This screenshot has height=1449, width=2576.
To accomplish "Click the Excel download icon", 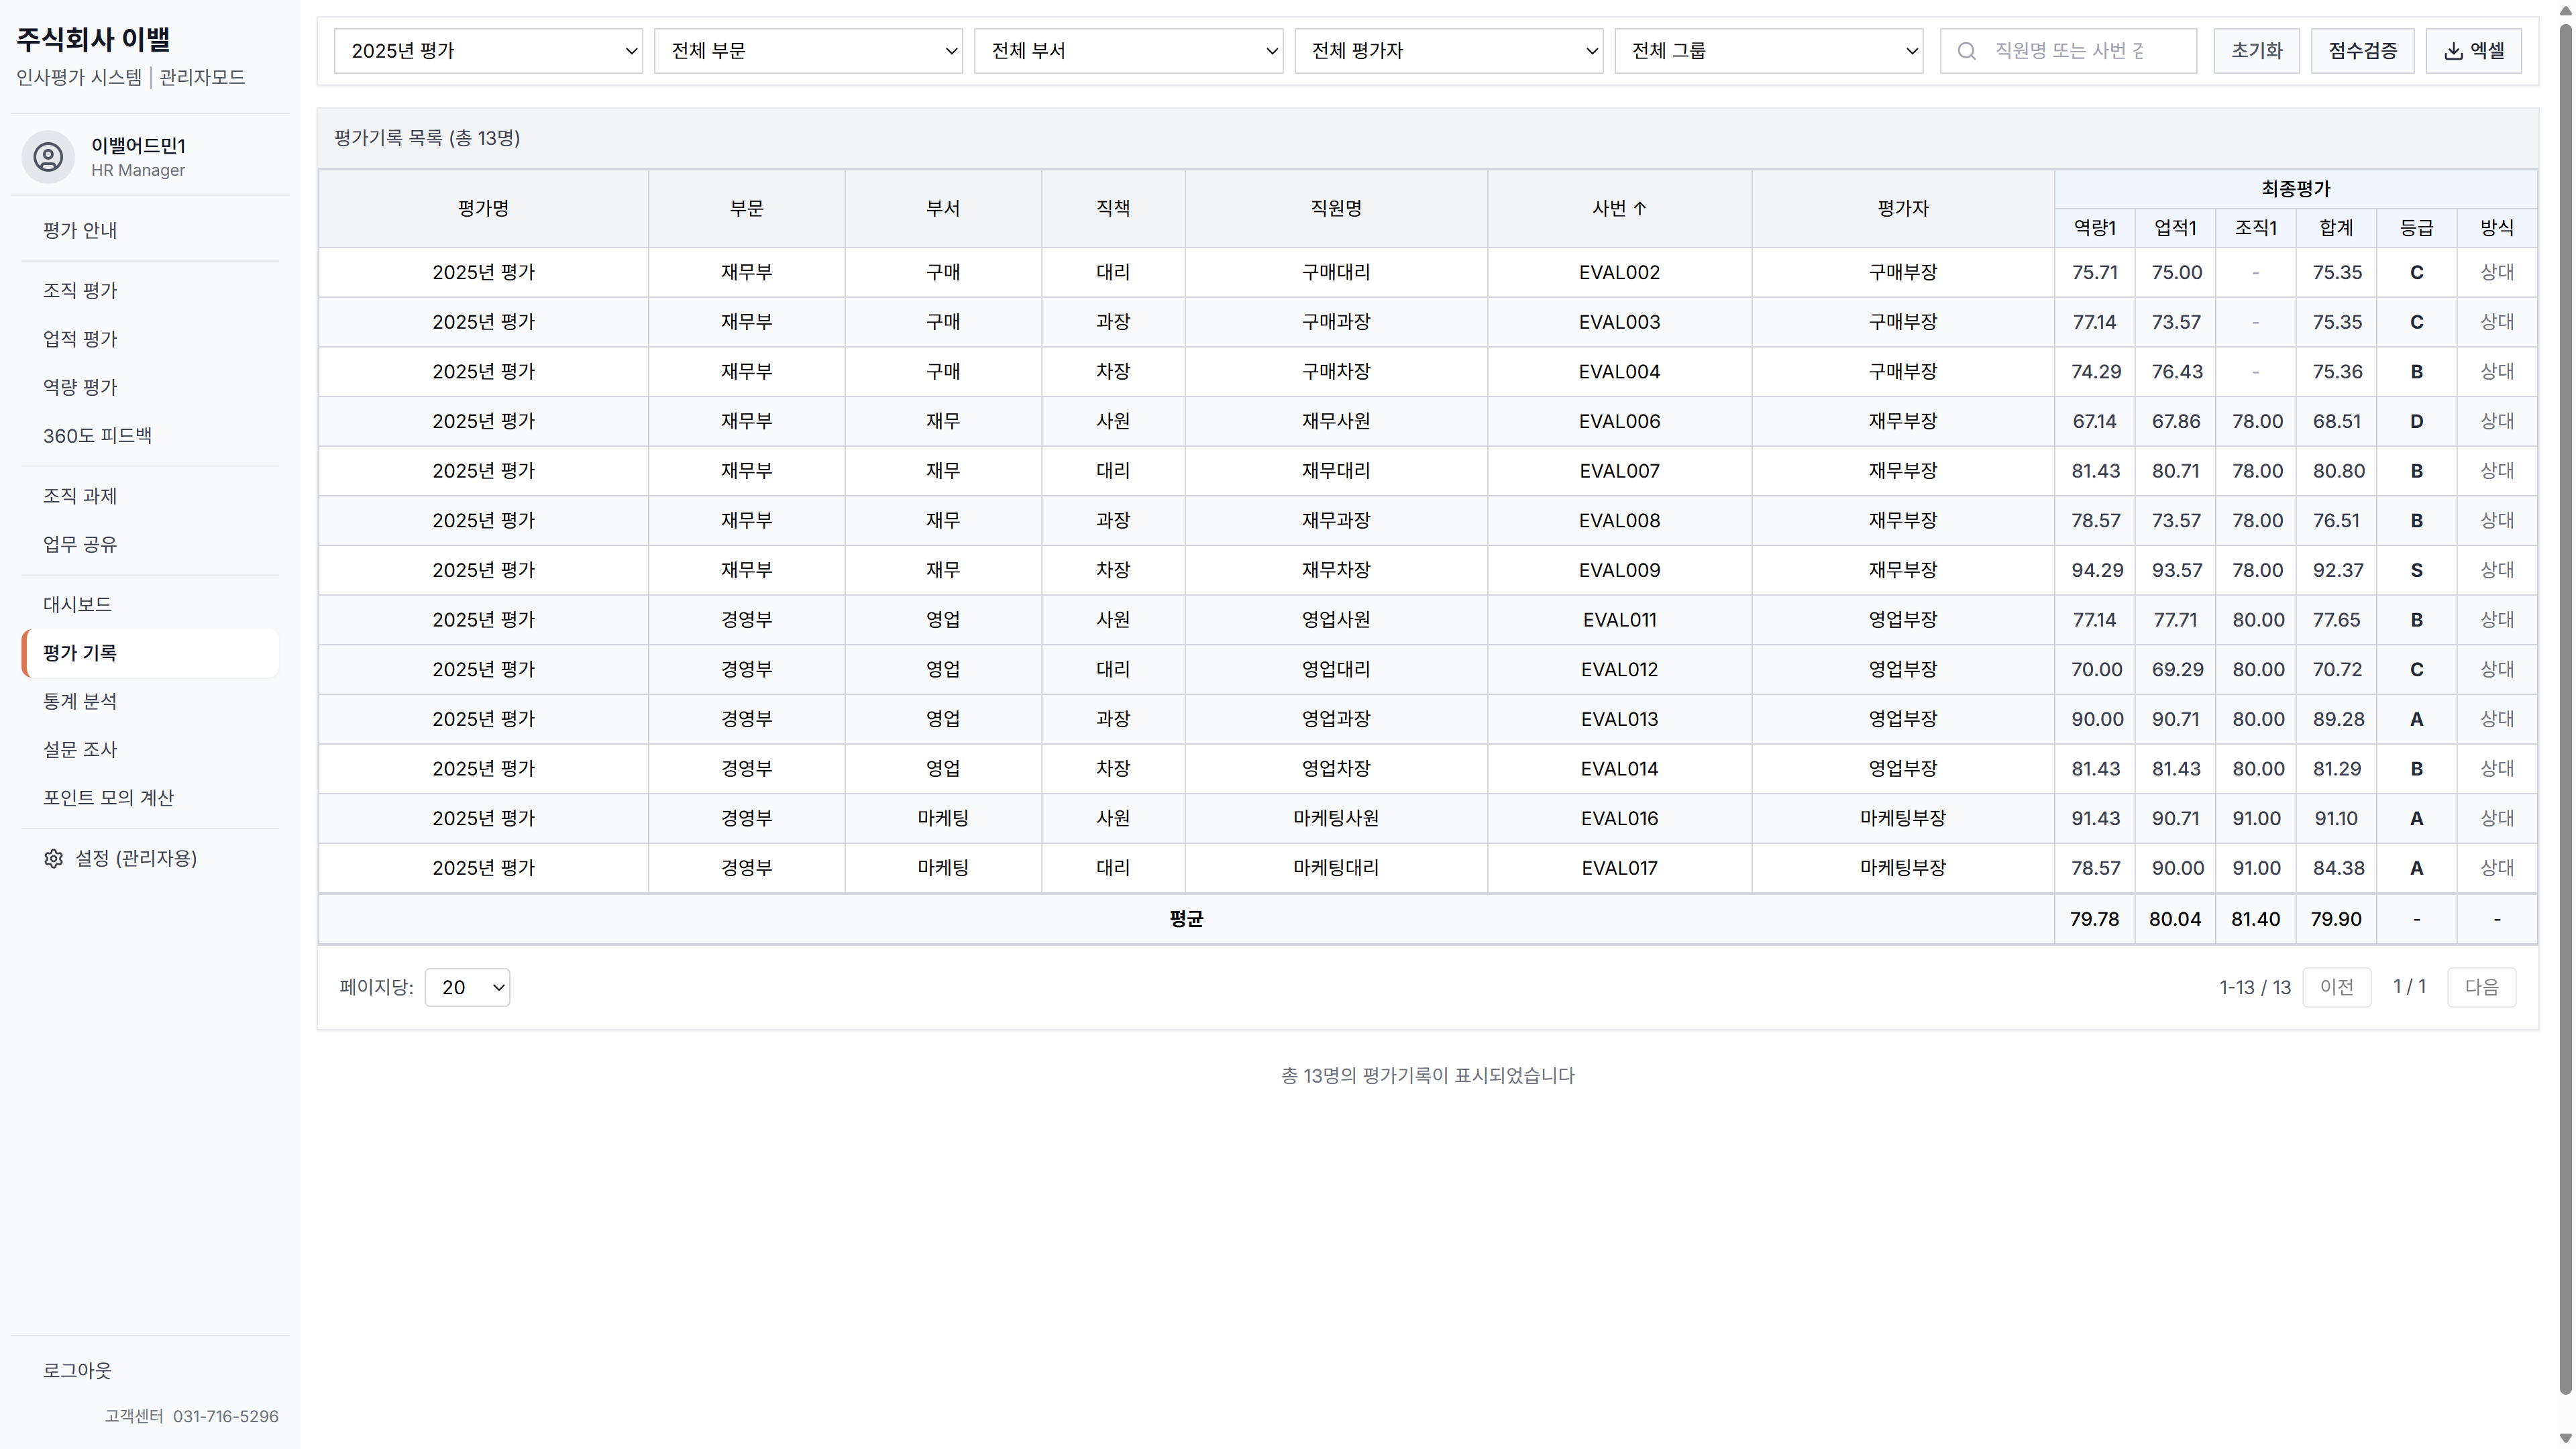I will point(2453,51).
